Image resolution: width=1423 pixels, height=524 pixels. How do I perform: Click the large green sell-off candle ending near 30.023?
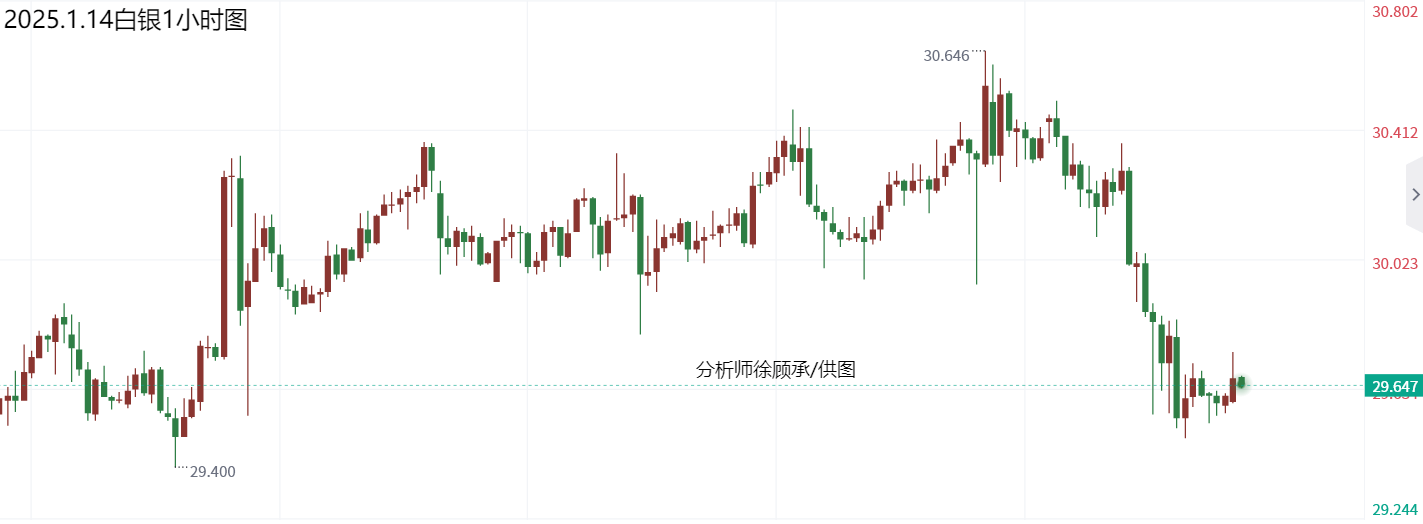(1128, 217)
